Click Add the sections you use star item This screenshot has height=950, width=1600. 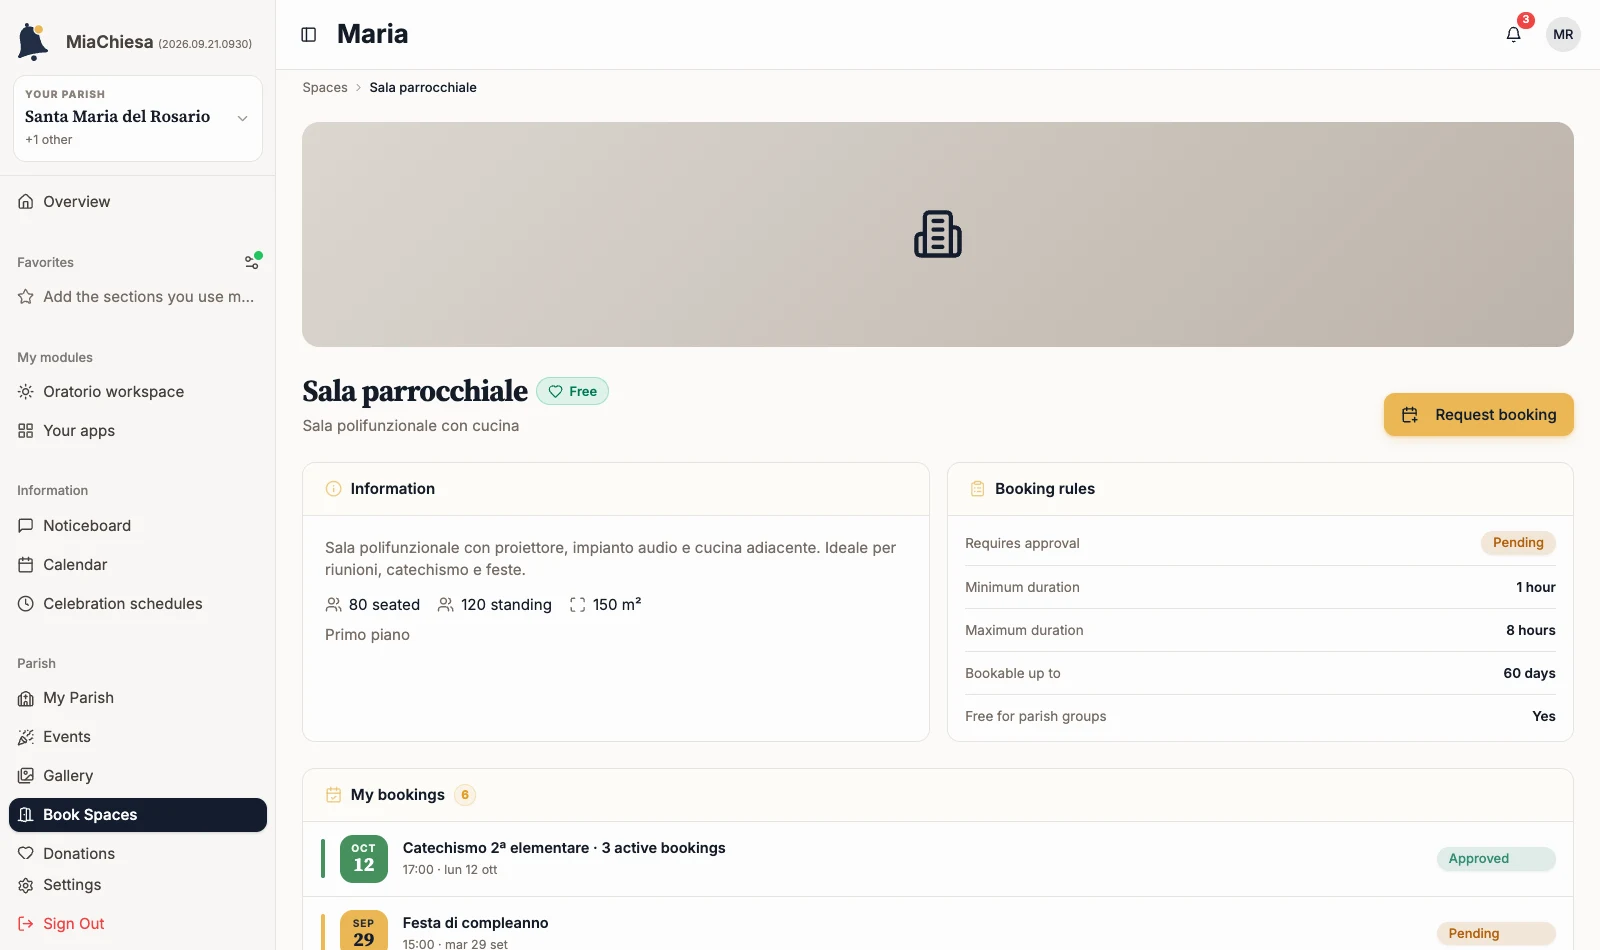138,297
